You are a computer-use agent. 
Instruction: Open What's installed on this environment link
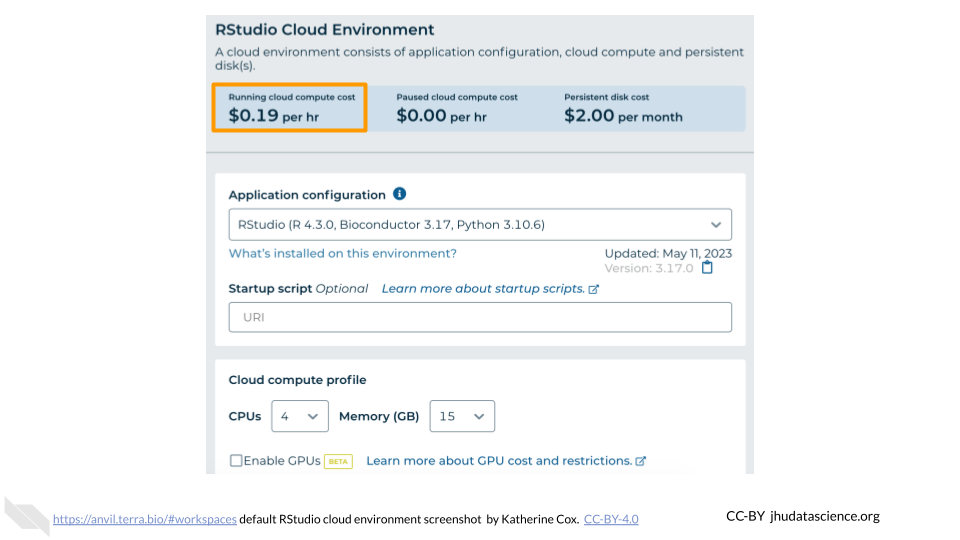(343, 253)
